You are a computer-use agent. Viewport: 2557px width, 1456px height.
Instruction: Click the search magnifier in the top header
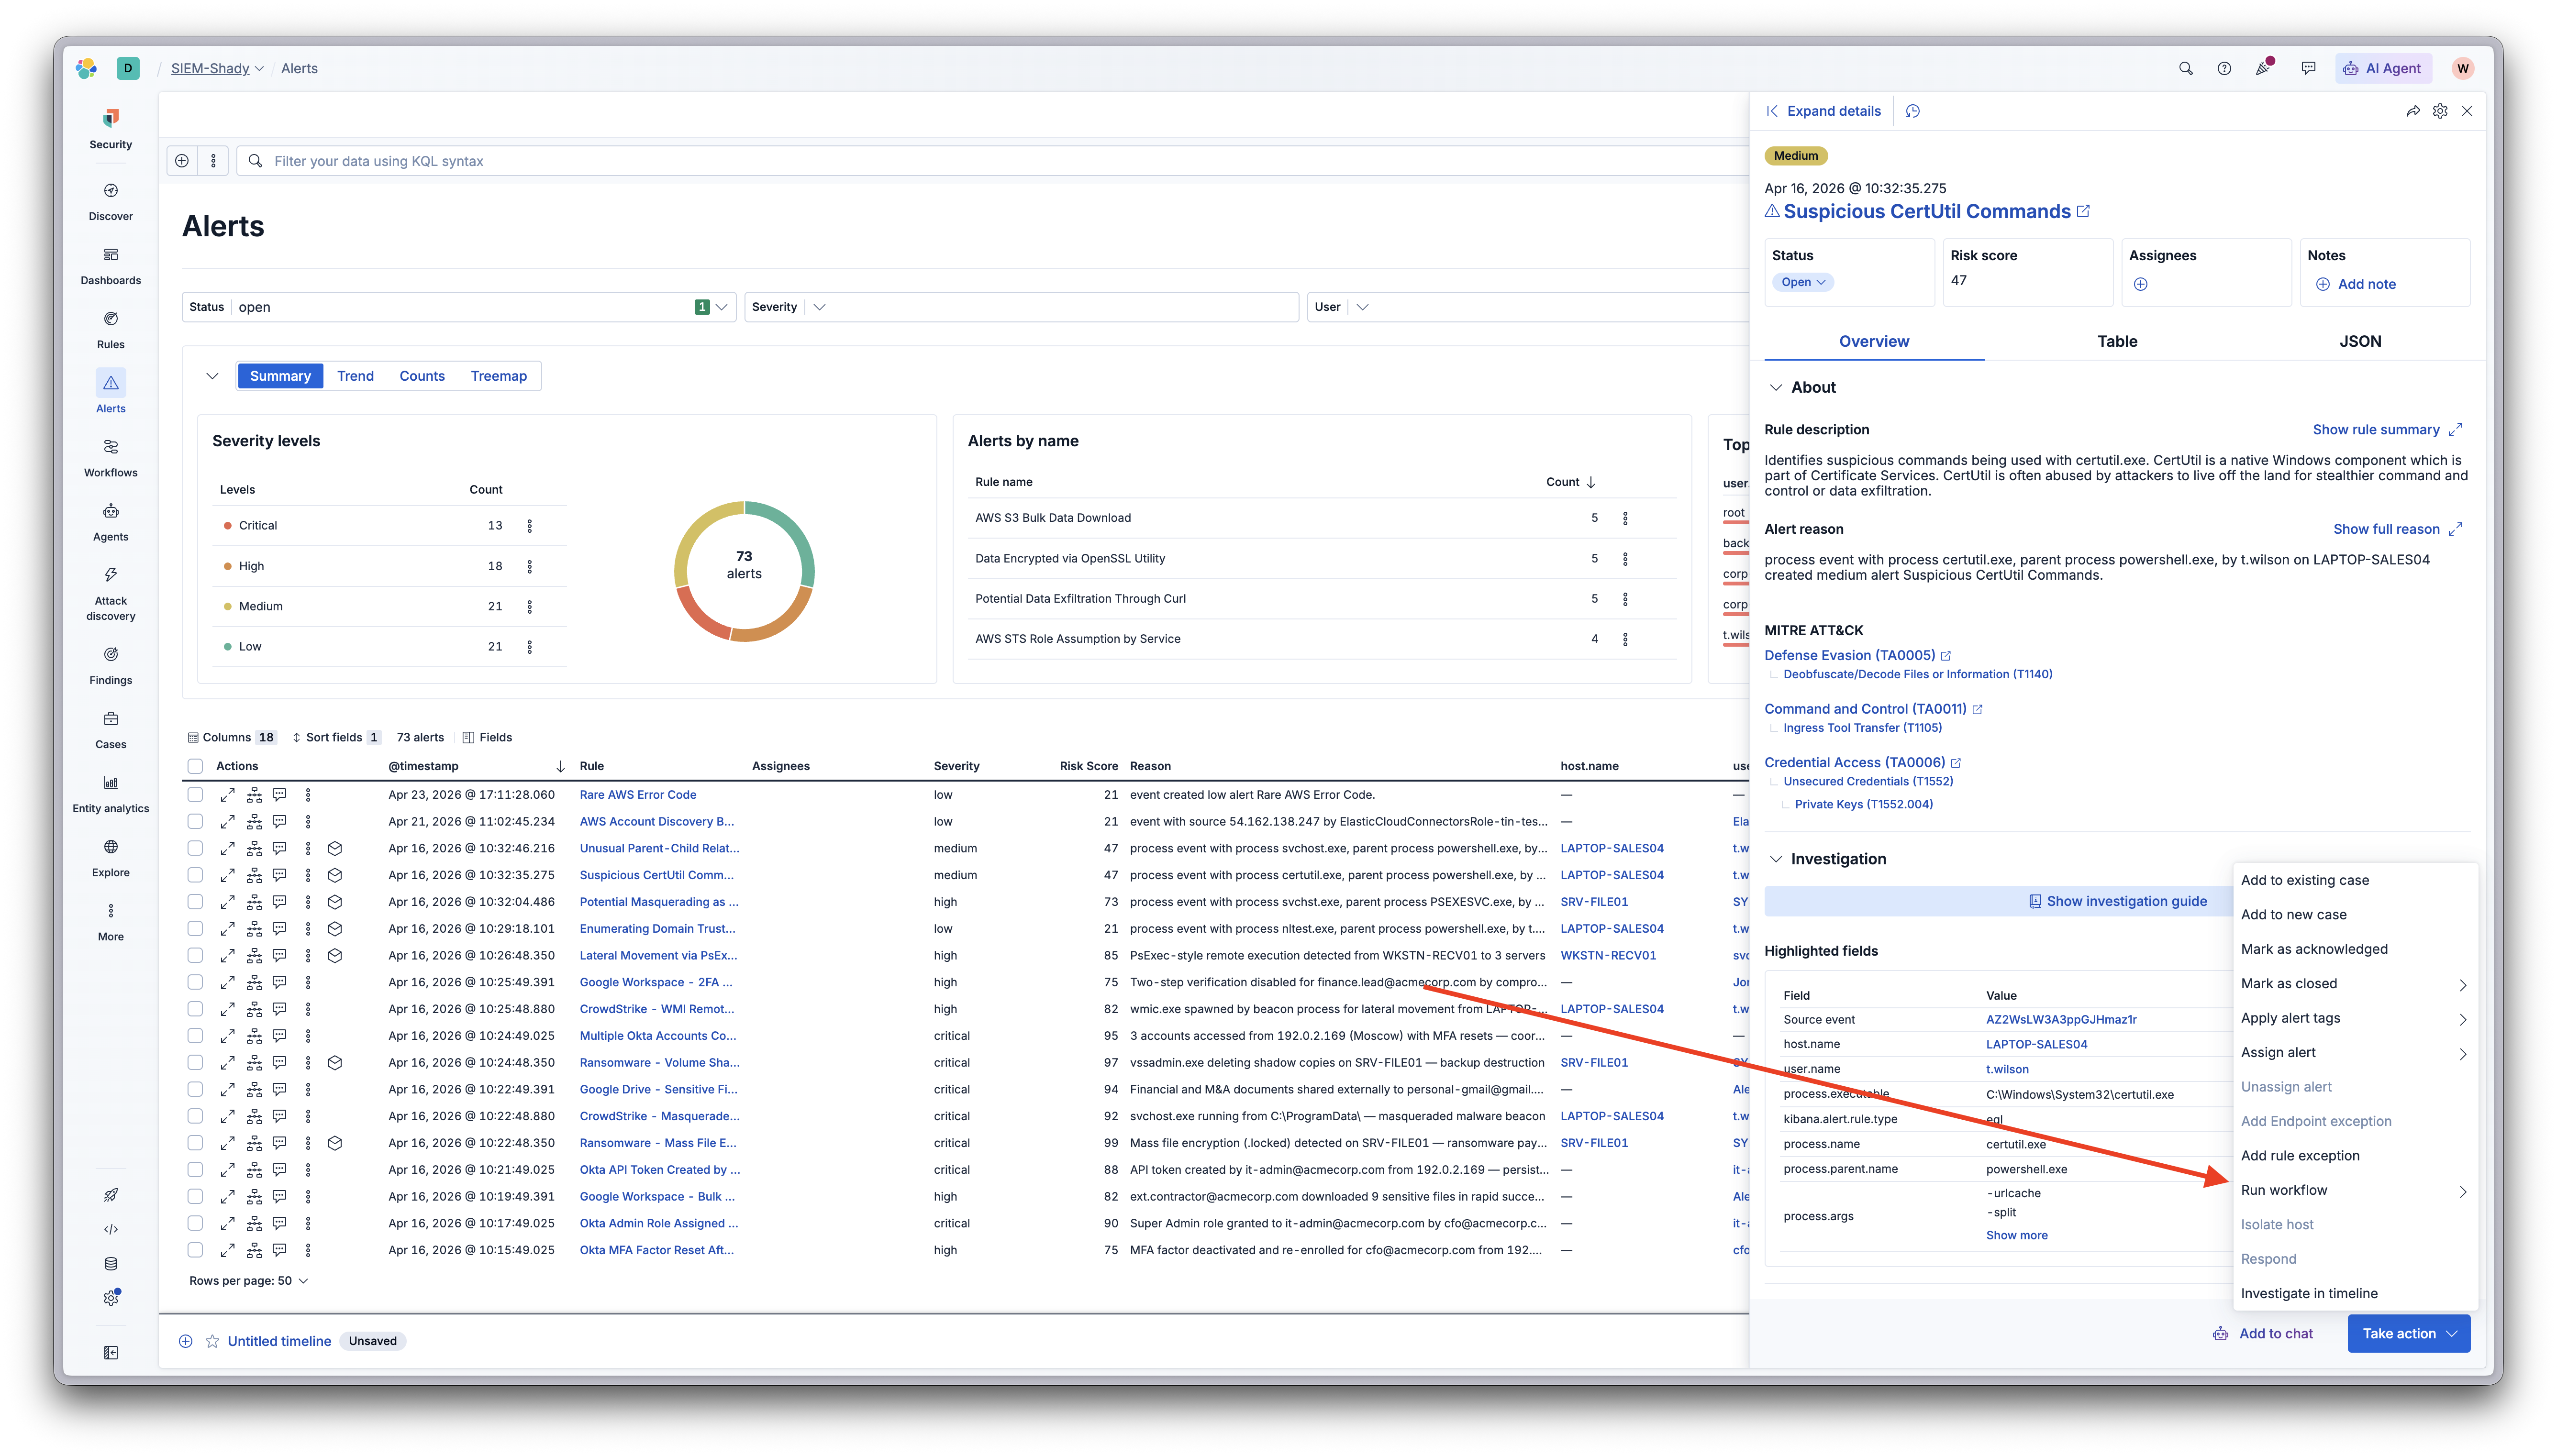click(x=2185, y=68)
